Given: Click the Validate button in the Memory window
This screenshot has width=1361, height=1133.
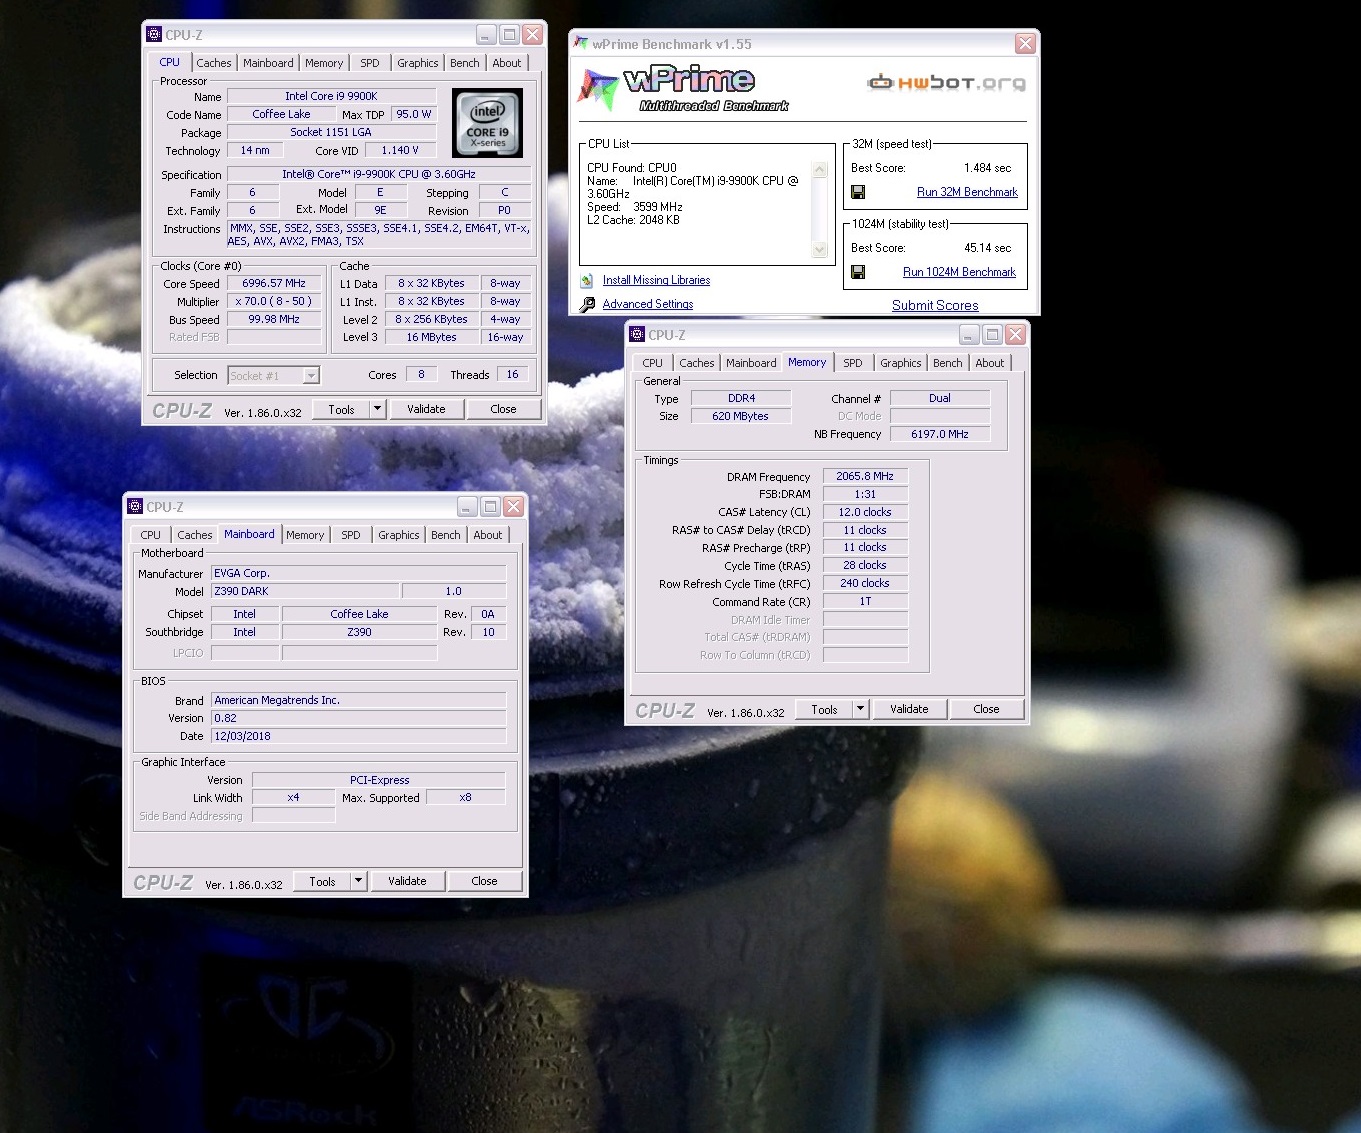Looking at the screenshot, I should pos(909,709).
